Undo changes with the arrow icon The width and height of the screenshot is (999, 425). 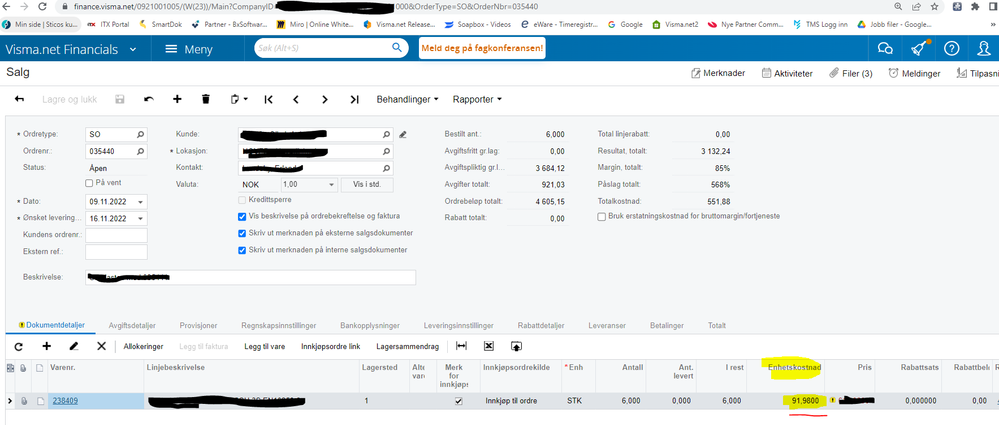[148, 99]
